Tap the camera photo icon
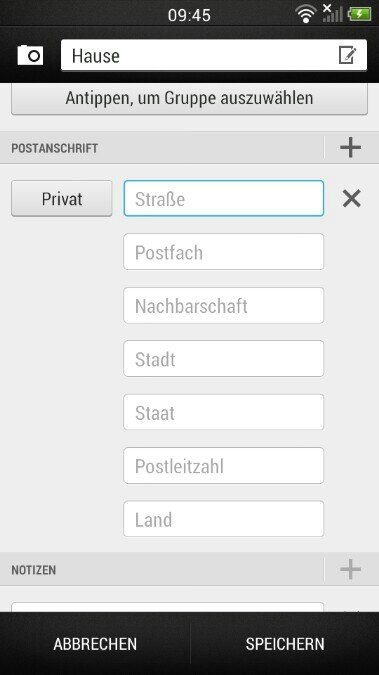 coord(30,55)
